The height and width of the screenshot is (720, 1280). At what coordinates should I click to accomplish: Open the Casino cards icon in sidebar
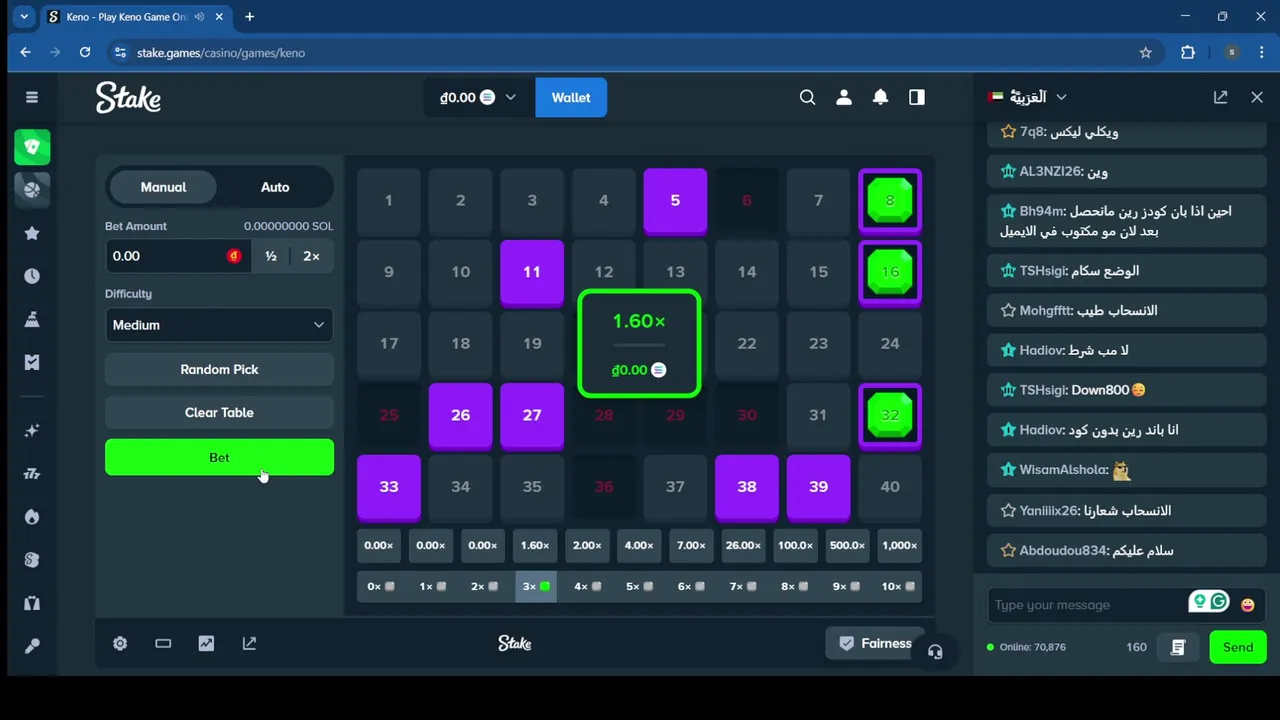pos(32,147)
